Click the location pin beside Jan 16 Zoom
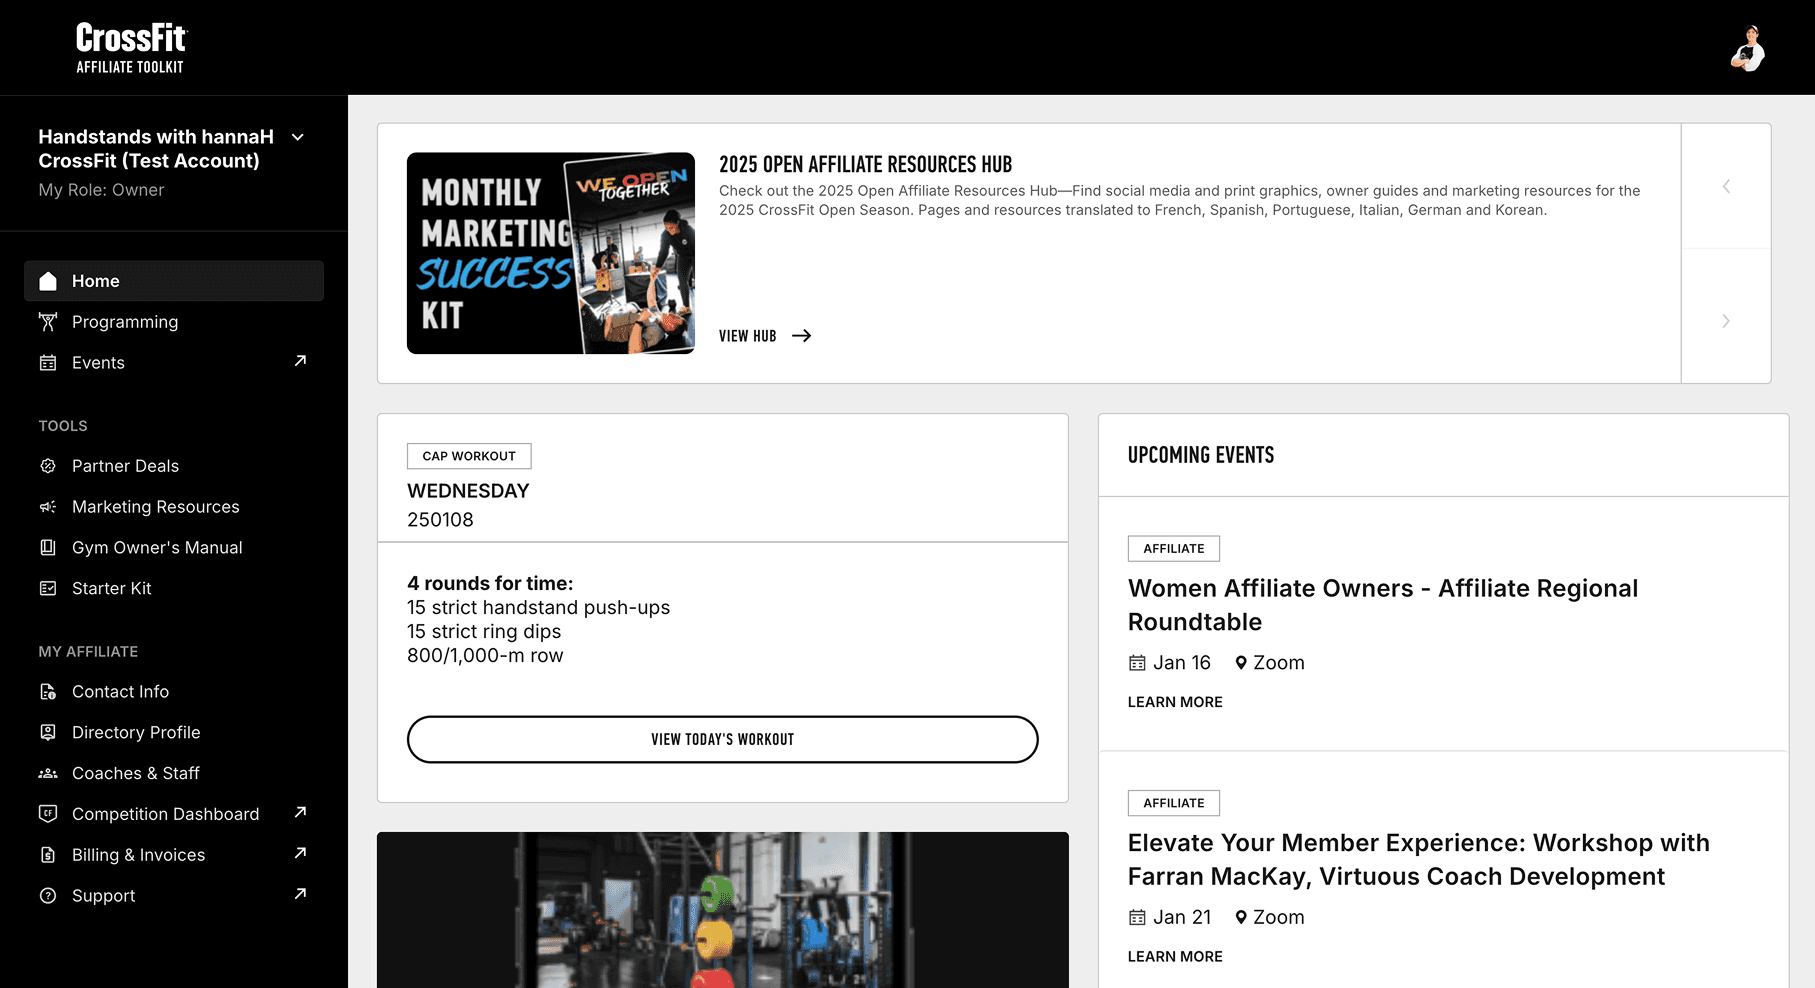The height and width of the screenshot is (988, 1815). [1241, 663]
